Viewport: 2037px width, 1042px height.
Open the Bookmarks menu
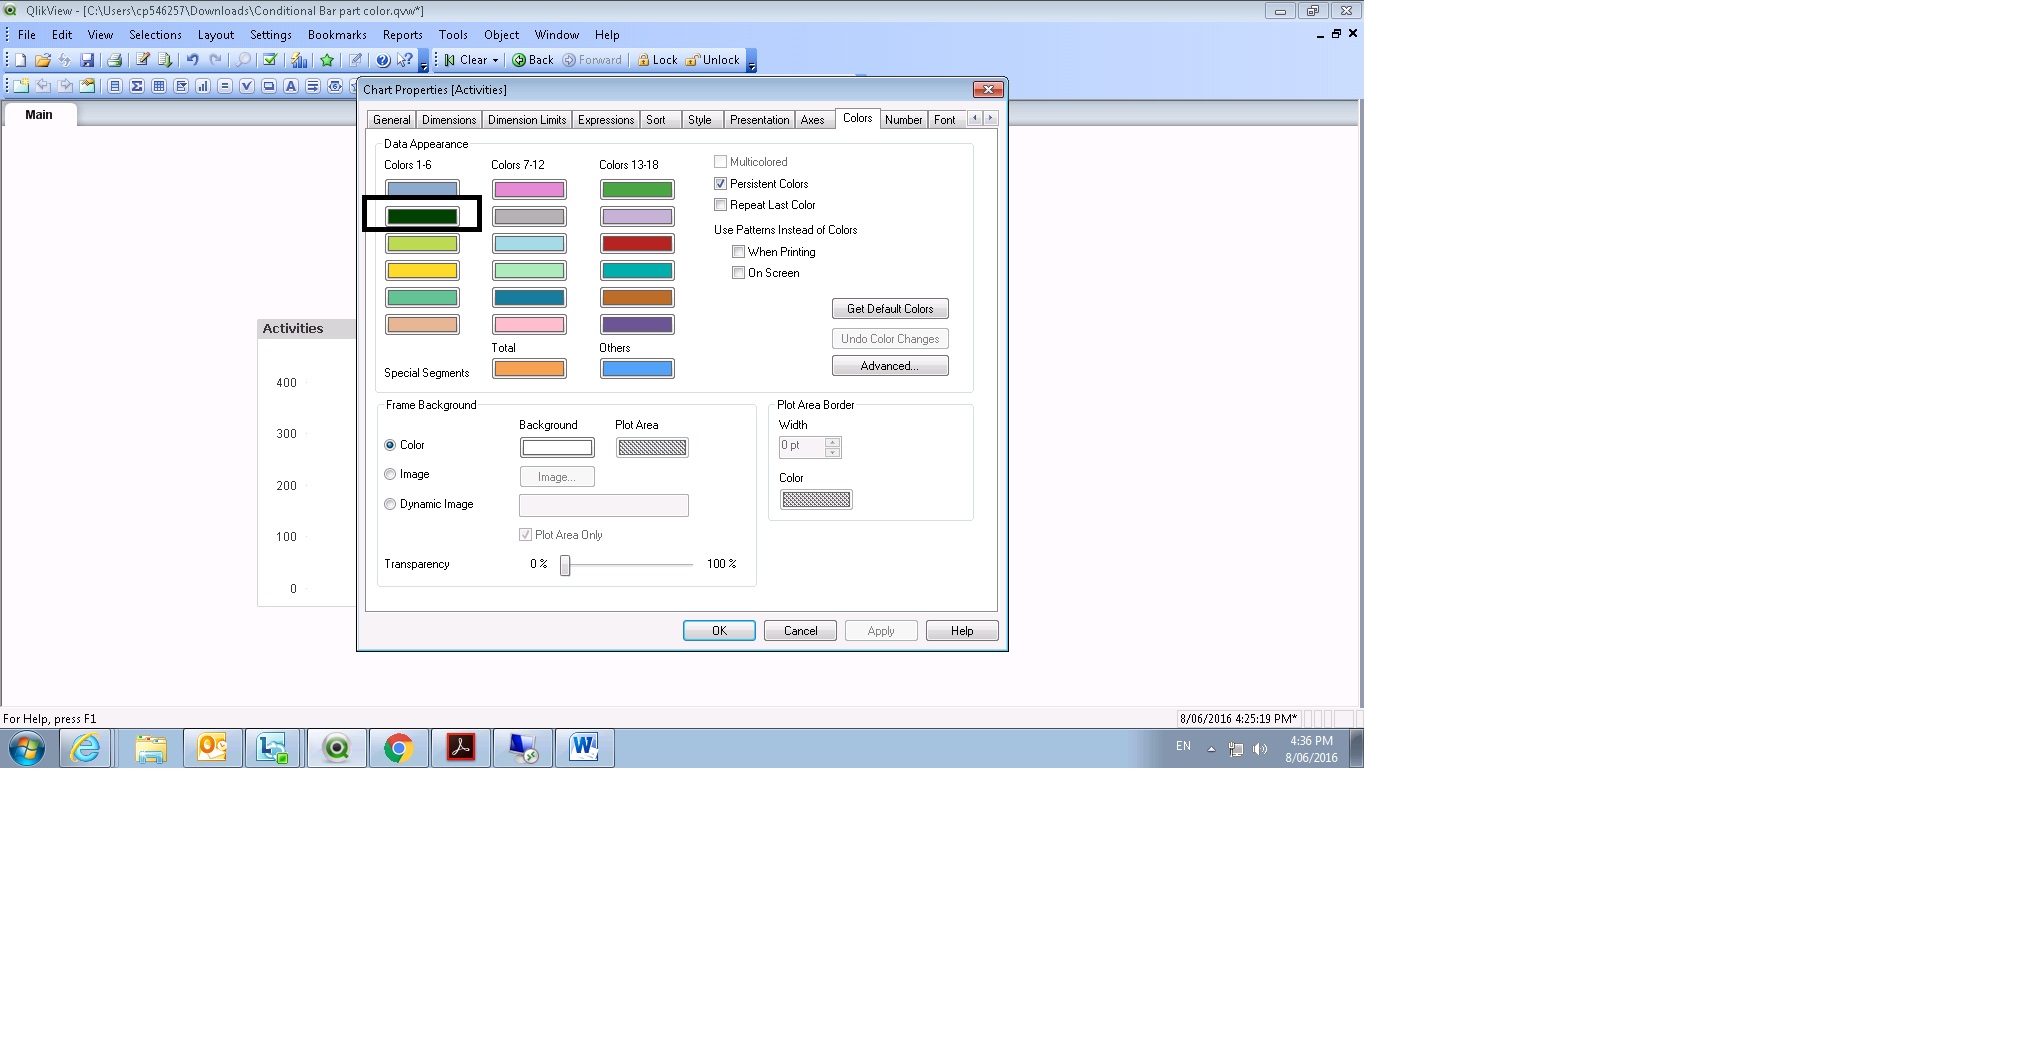[337, 34]
